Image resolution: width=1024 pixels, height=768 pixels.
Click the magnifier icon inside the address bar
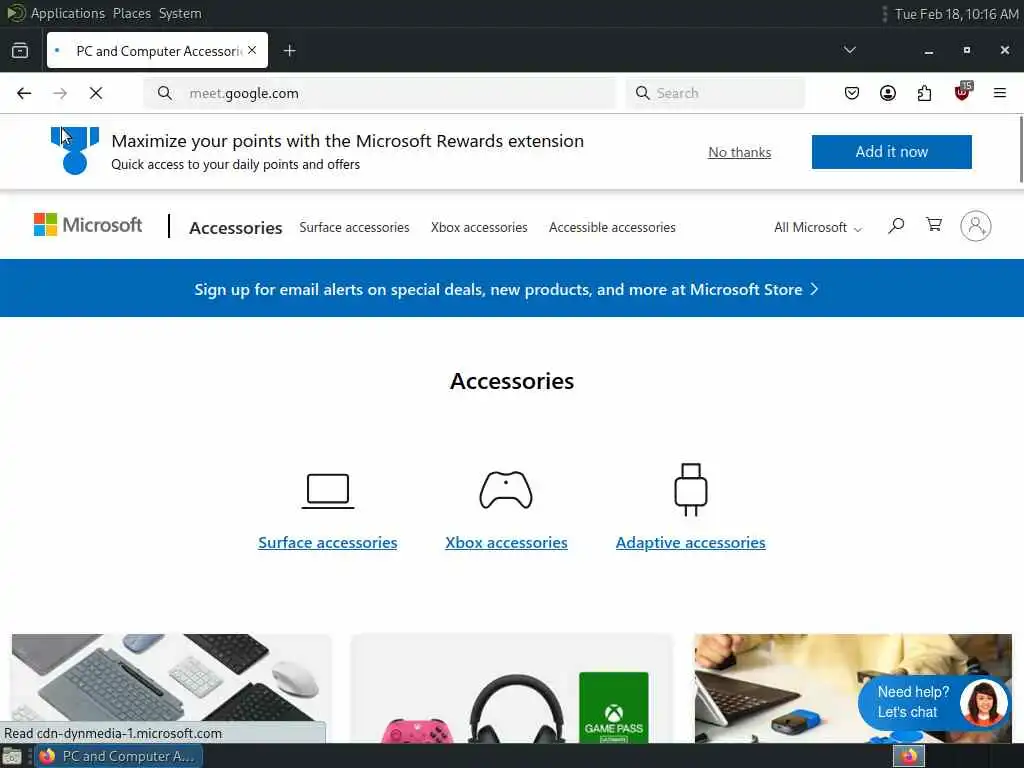coord(165,93)
